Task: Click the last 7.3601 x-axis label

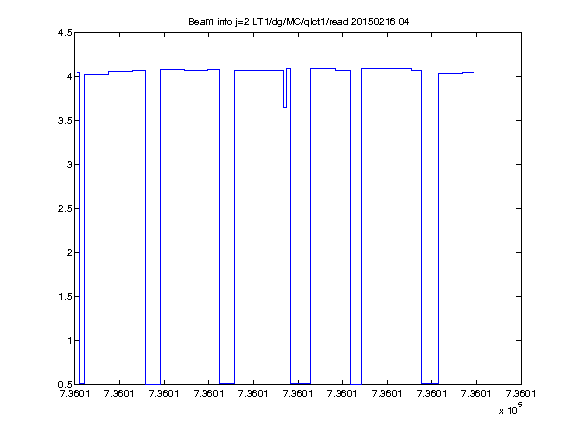Action: click(x=521, y=394)
